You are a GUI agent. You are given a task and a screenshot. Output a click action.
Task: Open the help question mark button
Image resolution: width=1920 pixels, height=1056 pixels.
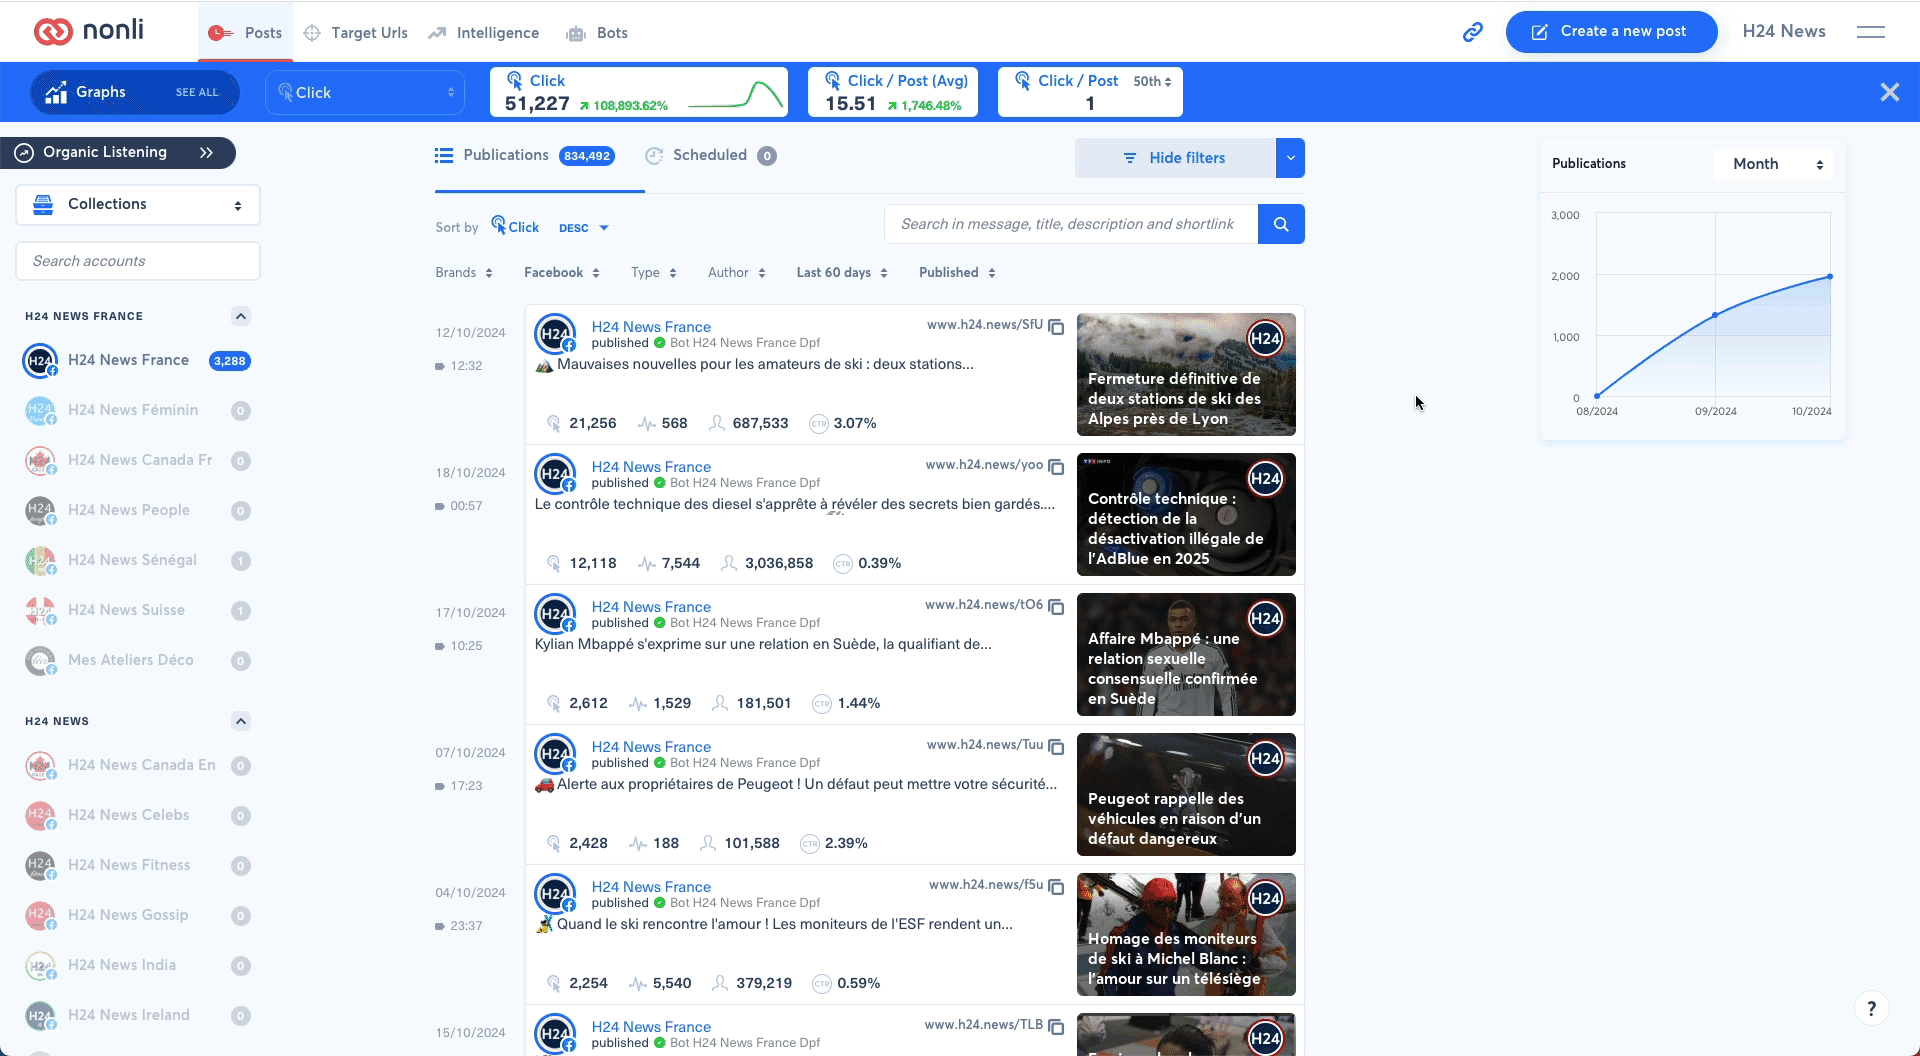[x=1871, y=1008]
